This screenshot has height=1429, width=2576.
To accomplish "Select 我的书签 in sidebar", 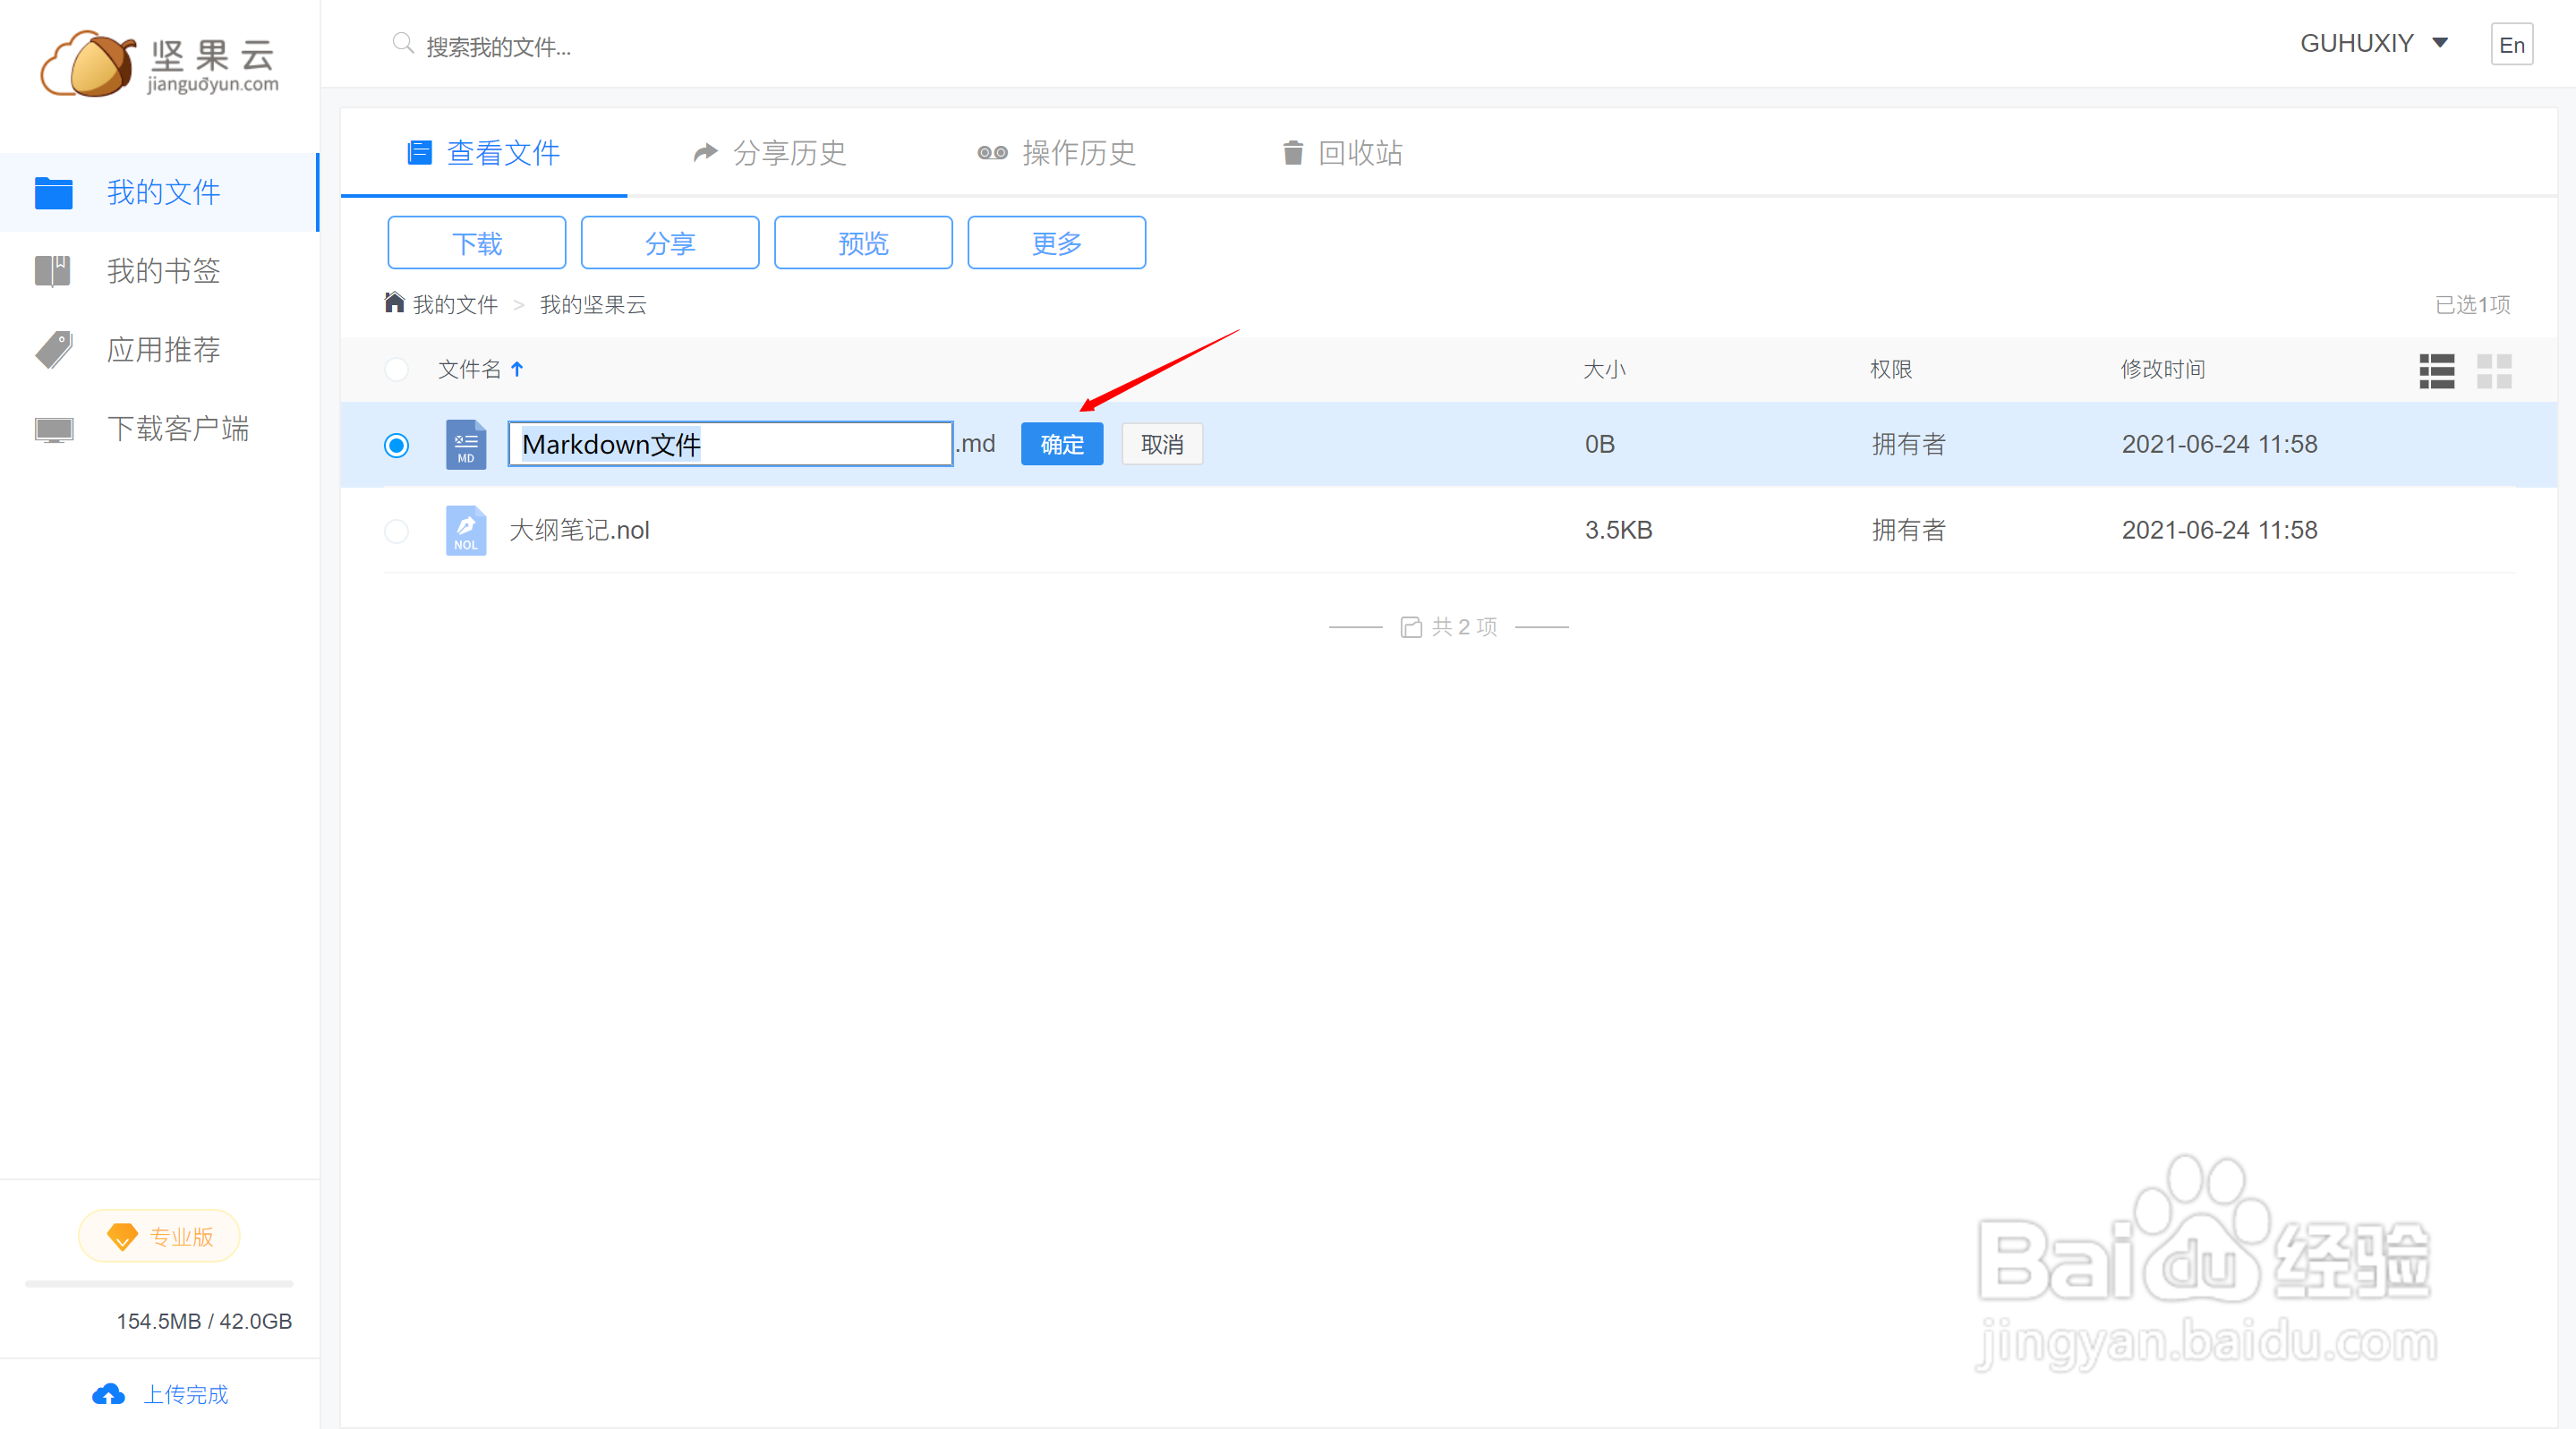I will pyautogui.click(x=160, y=271).
